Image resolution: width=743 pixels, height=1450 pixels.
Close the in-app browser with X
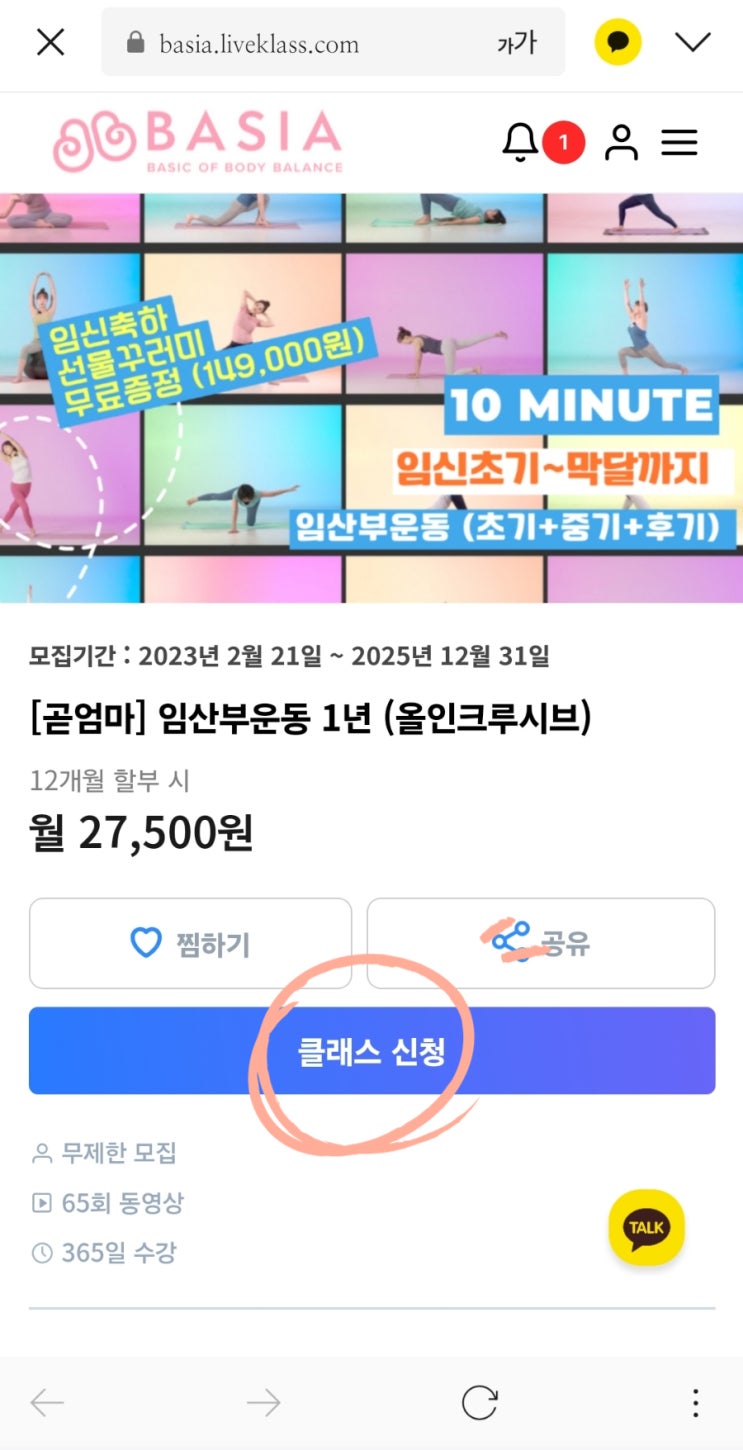[50, 42]
